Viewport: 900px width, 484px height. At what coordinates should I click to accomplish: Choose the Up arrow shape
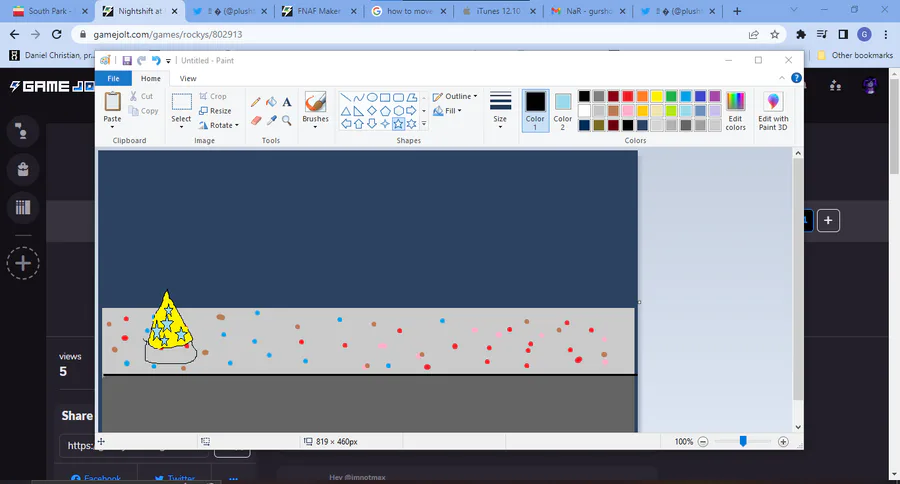pos(359,124)
